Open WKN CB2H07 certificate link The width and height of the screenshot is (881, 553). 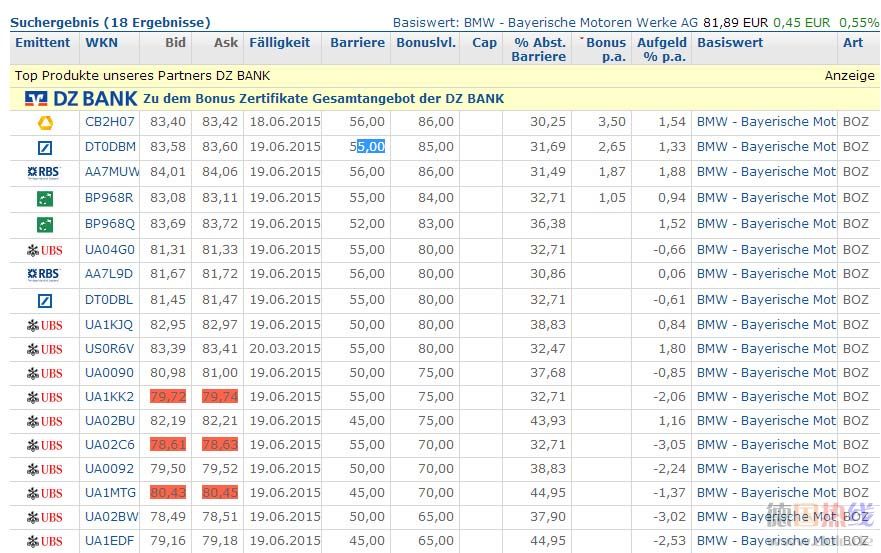tap(110, 122)
